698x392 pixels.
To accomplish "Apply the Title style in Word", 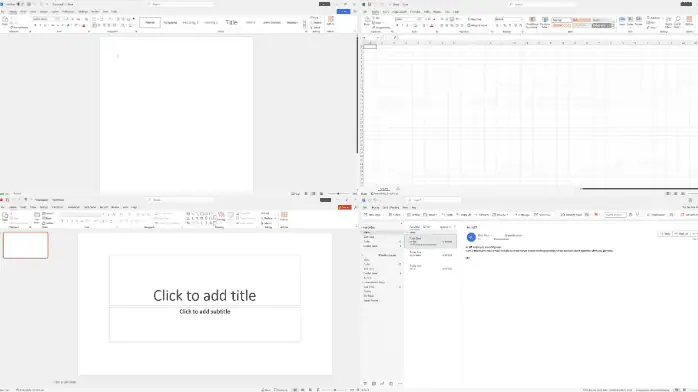I will [231, 22].
